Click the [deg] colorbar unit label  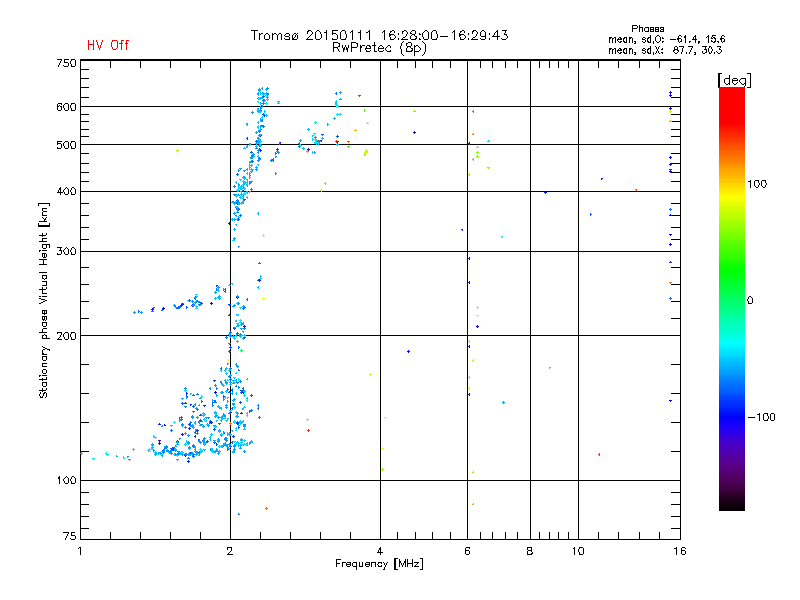[x=734, y=80]
